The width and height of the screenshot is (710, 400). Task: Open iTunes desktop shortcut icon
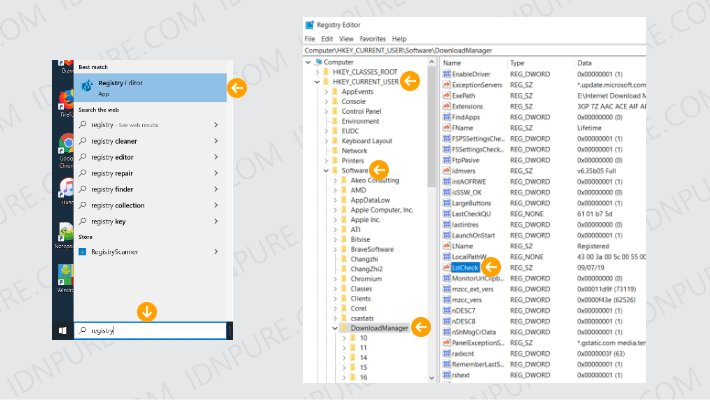[67, 188]
